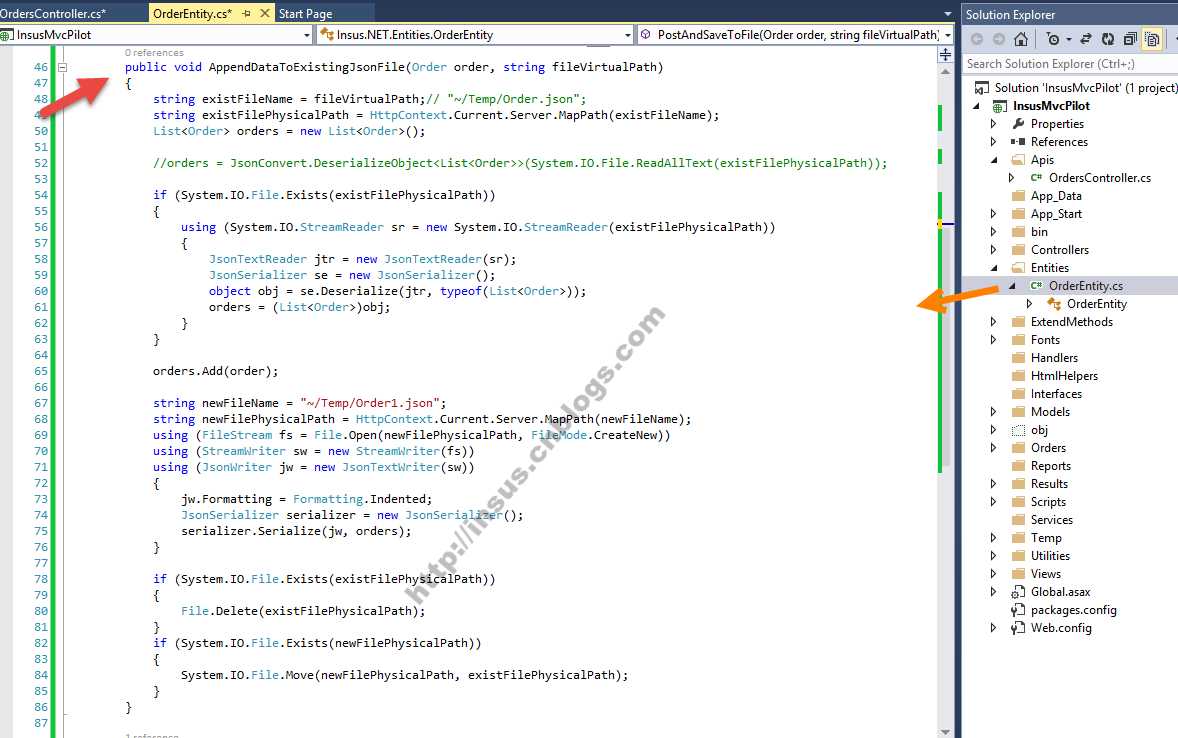The height and width of the screenshot is (738, 1178).
Task: Expand the App_Start folder
Action: 993,214
